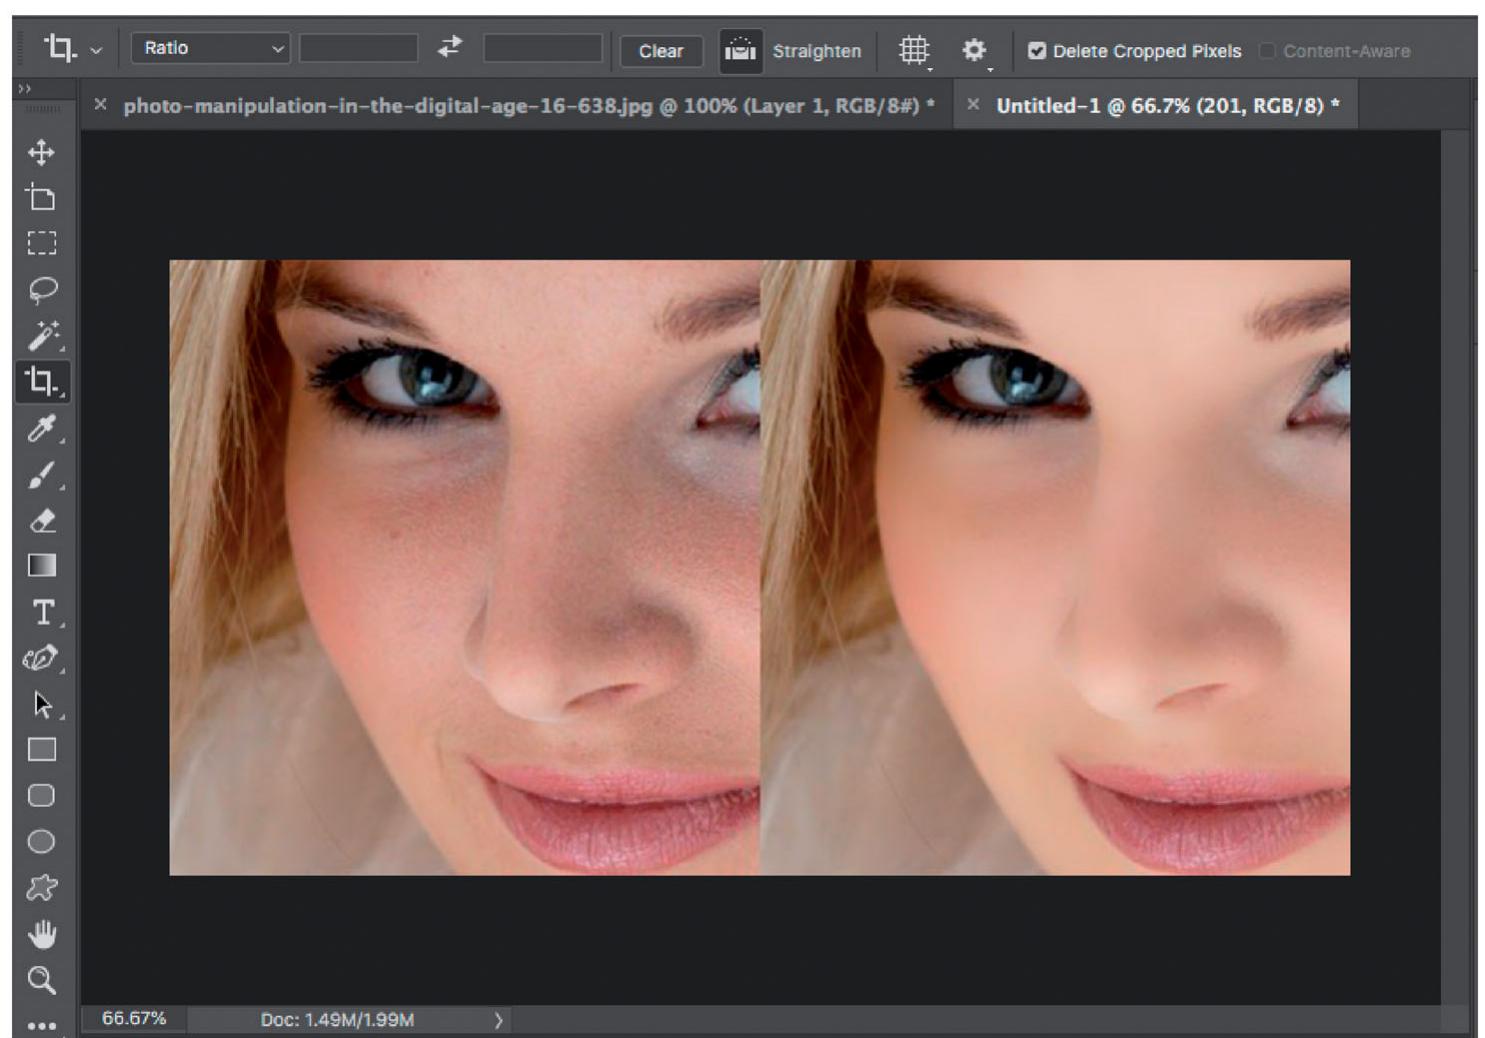The width and height of the screenshot is (1485, 1038).
Task: Select the Hand tool
Action: tap(42, 934)
